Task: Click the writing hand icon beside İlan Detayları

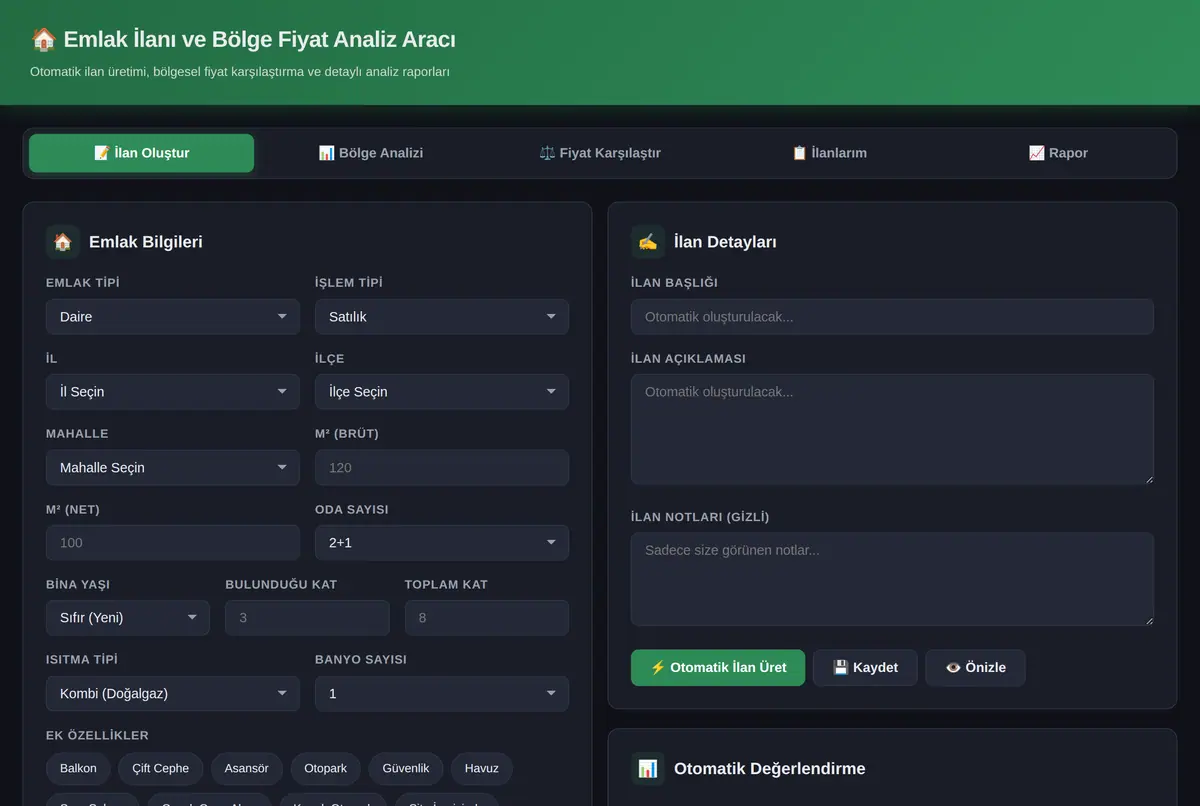Action: tap(648, 242)
